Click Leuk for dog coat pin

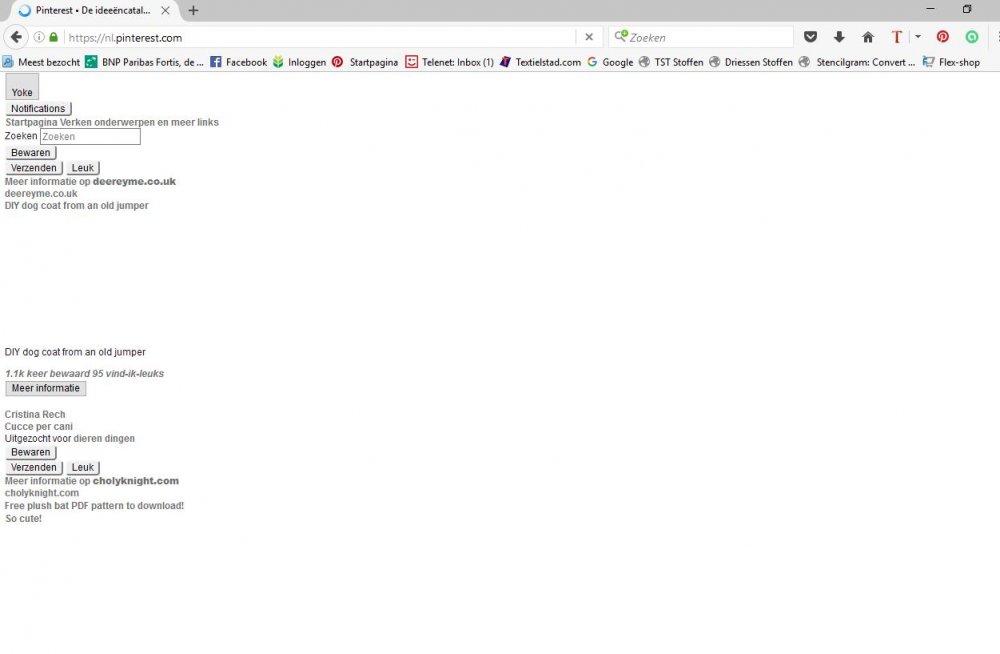pos(83,168)
